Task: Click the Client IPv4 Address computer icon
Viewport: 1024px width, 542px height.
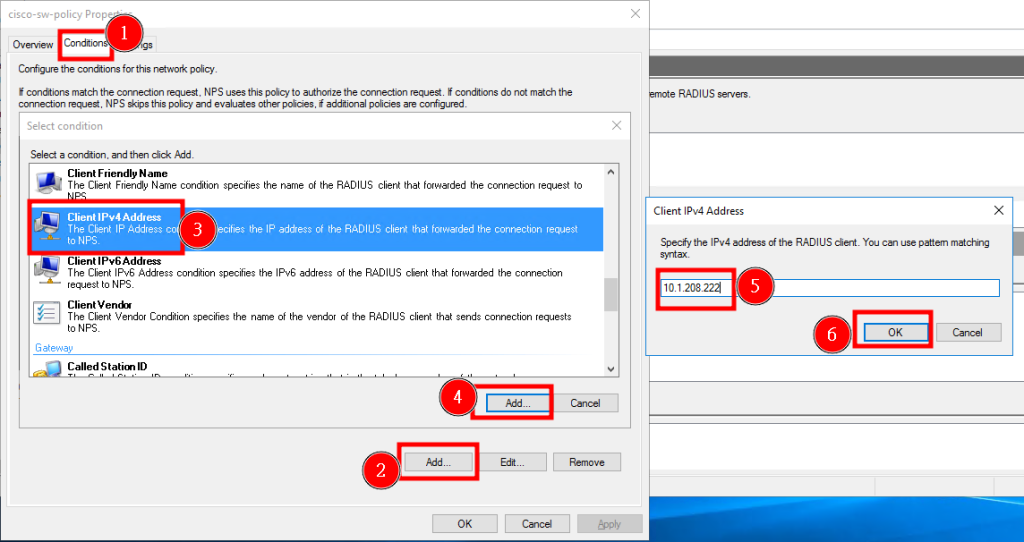Action: [48, 225]
